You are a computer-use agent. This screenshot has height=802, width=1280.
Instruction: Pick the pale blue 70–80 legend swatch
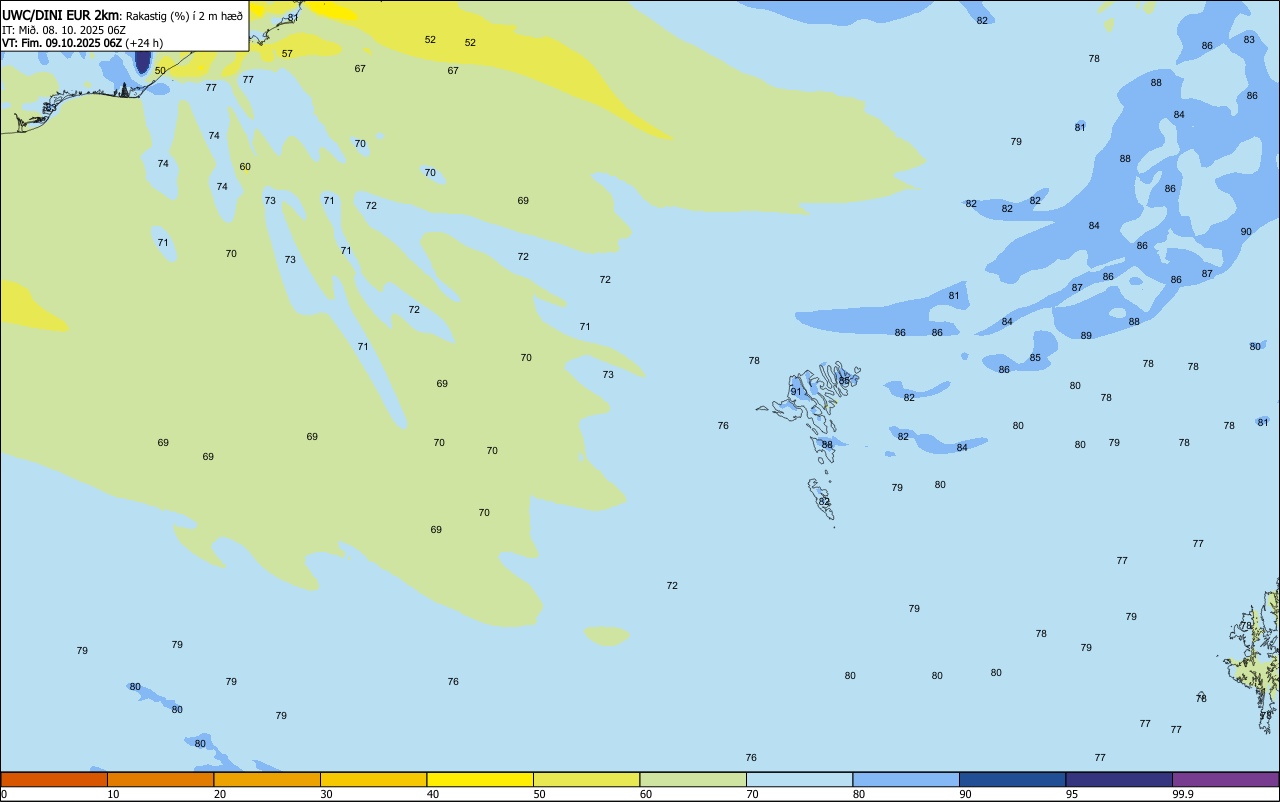point(799,779)
